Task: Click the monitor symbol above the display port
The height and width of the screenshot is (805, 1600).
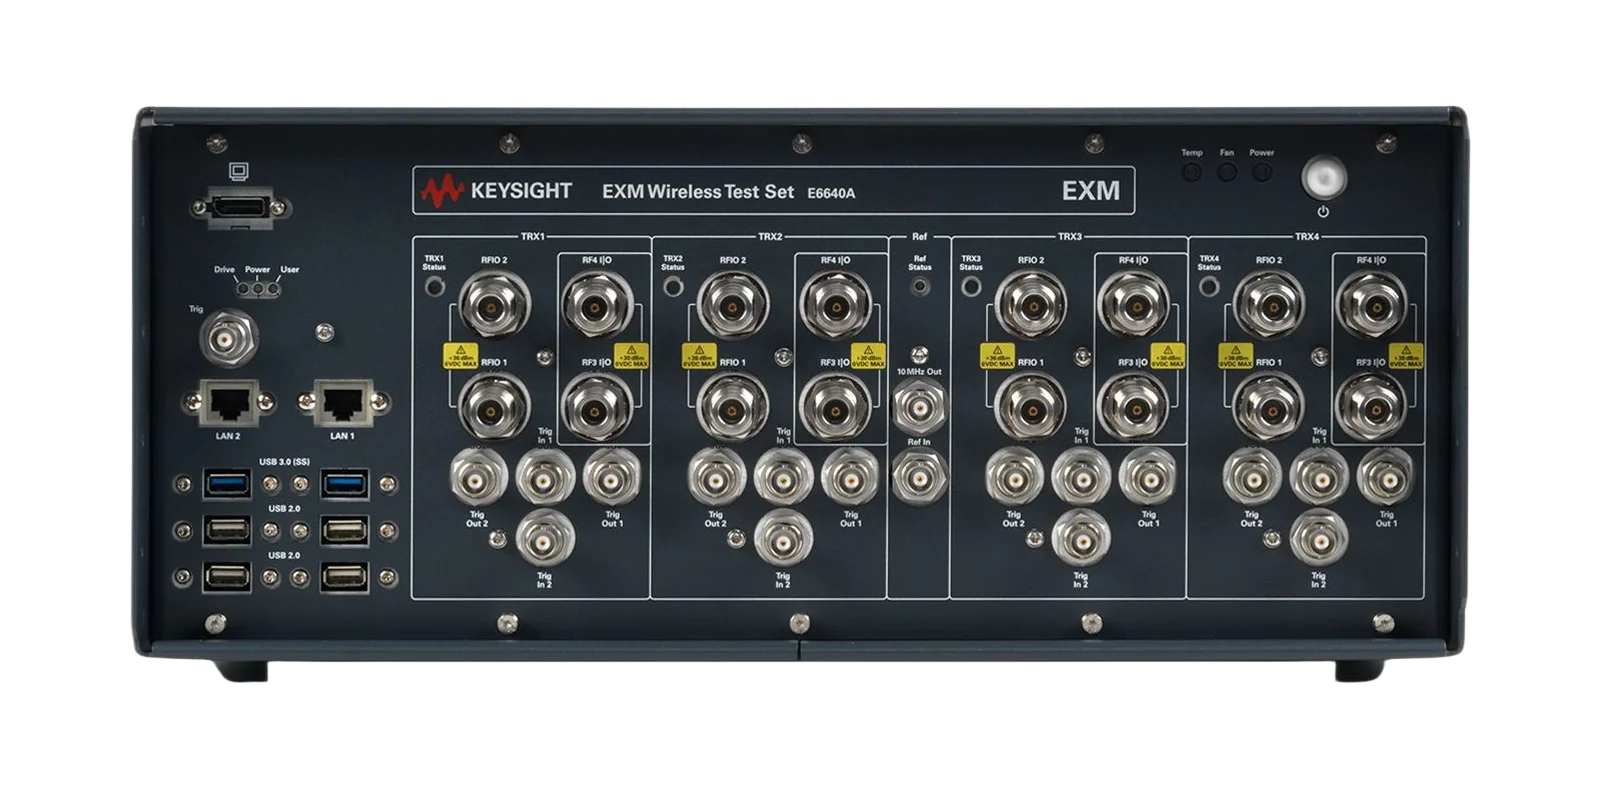Action: [238, 171]
